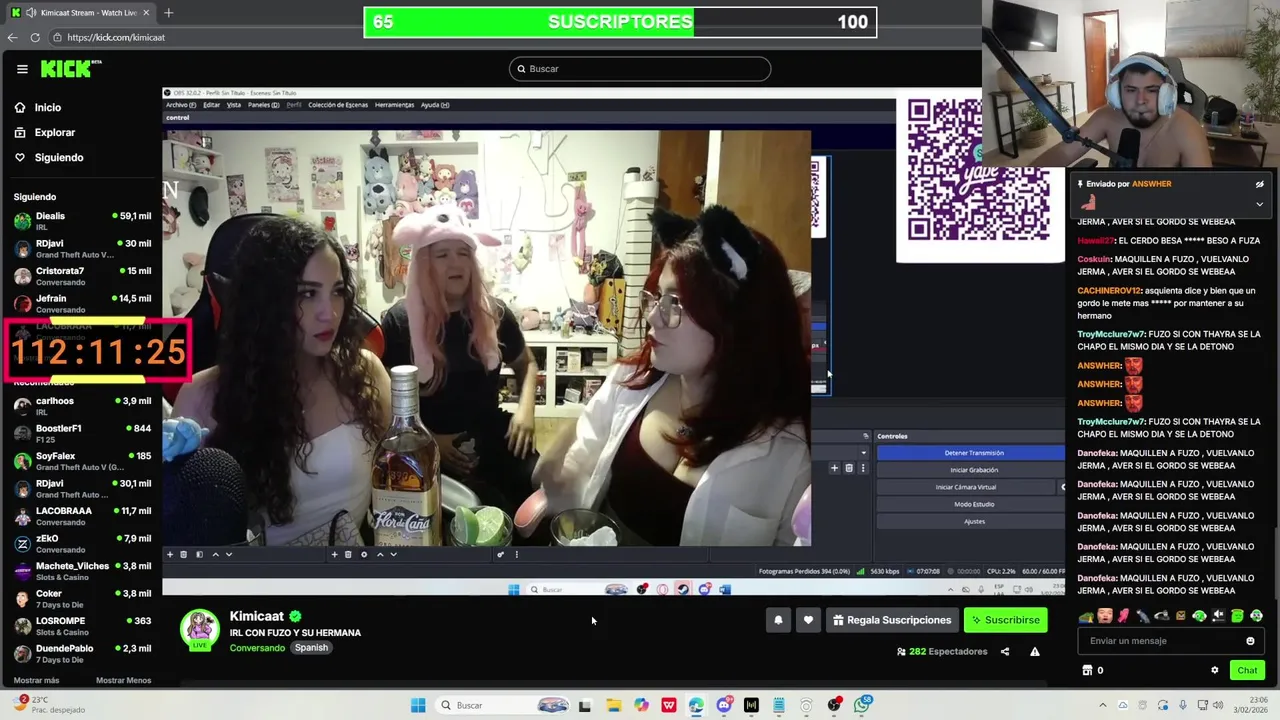Open carlhoos recommended channel

click(x=82, y=406)
